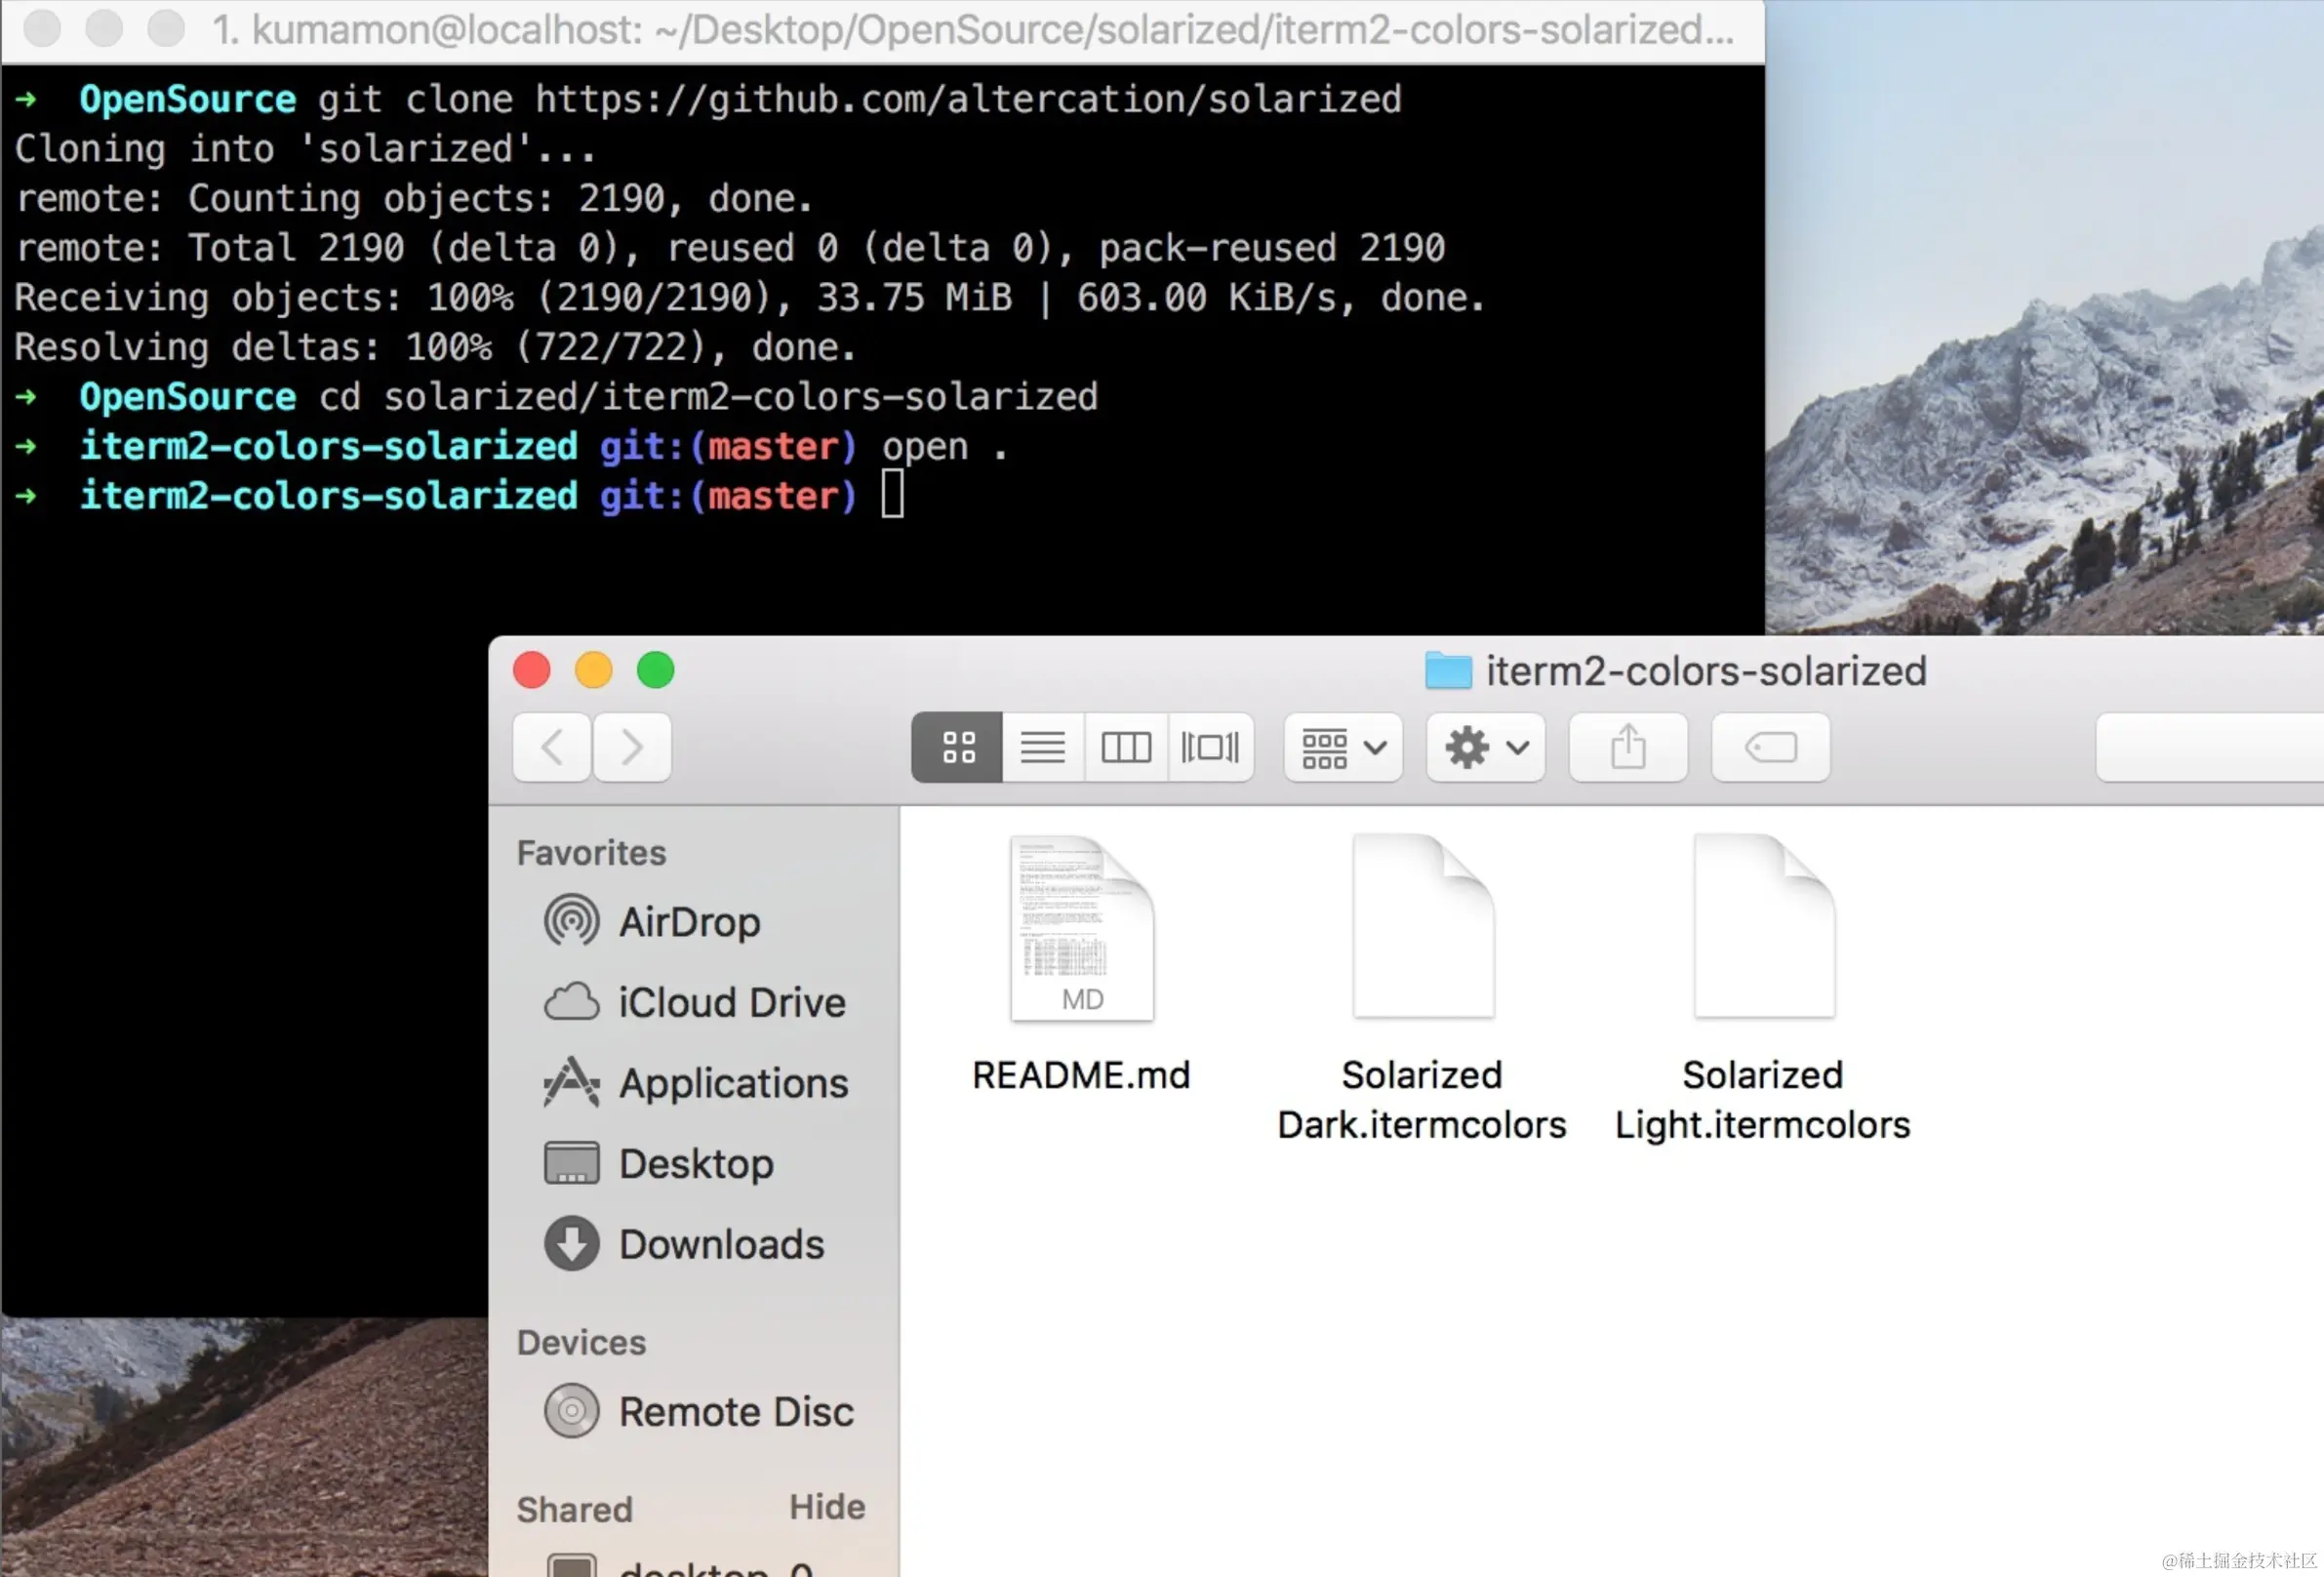Screen dimensions: 2324x1577
Task: Switch Finder to column view
Action: tap(1126, 747)
